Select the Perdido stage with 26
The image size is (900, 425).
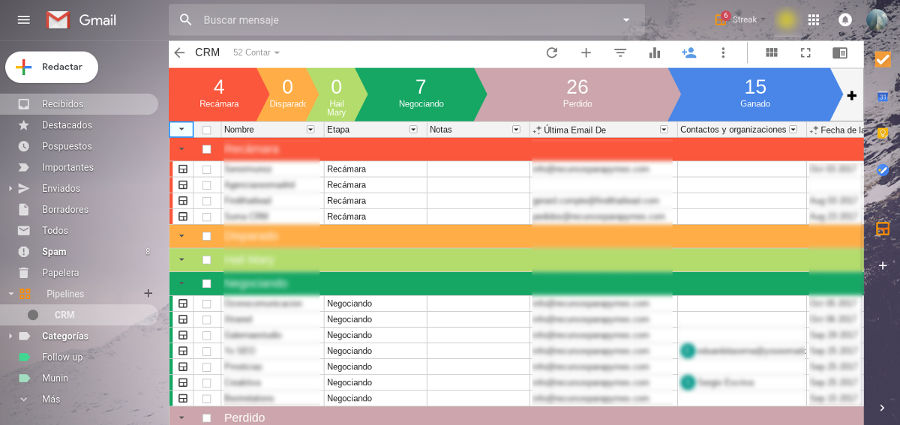click(x=577, y=95)
